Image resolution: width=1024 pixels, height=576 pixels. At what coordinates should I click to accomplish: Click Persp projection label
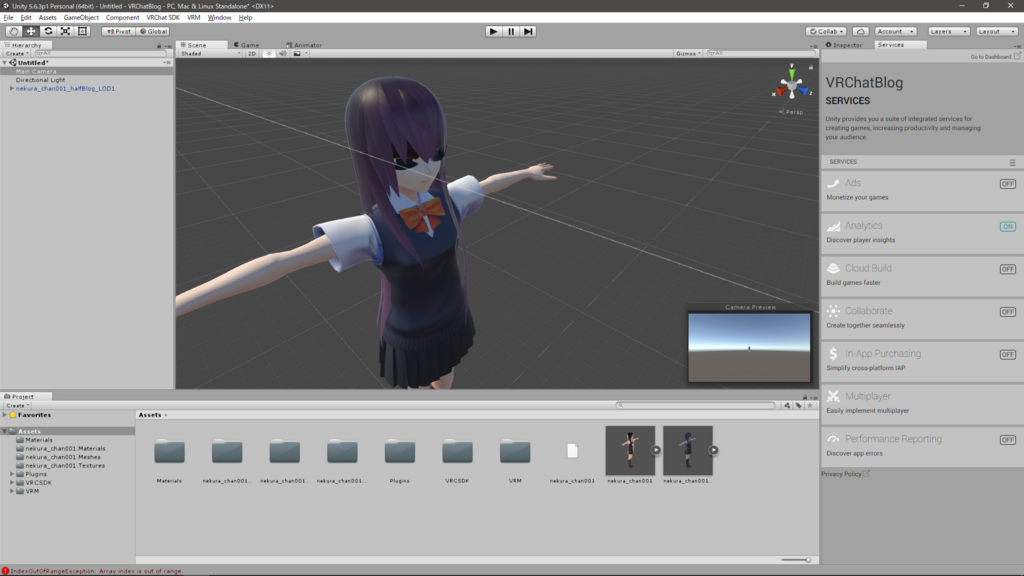point(792,112)
